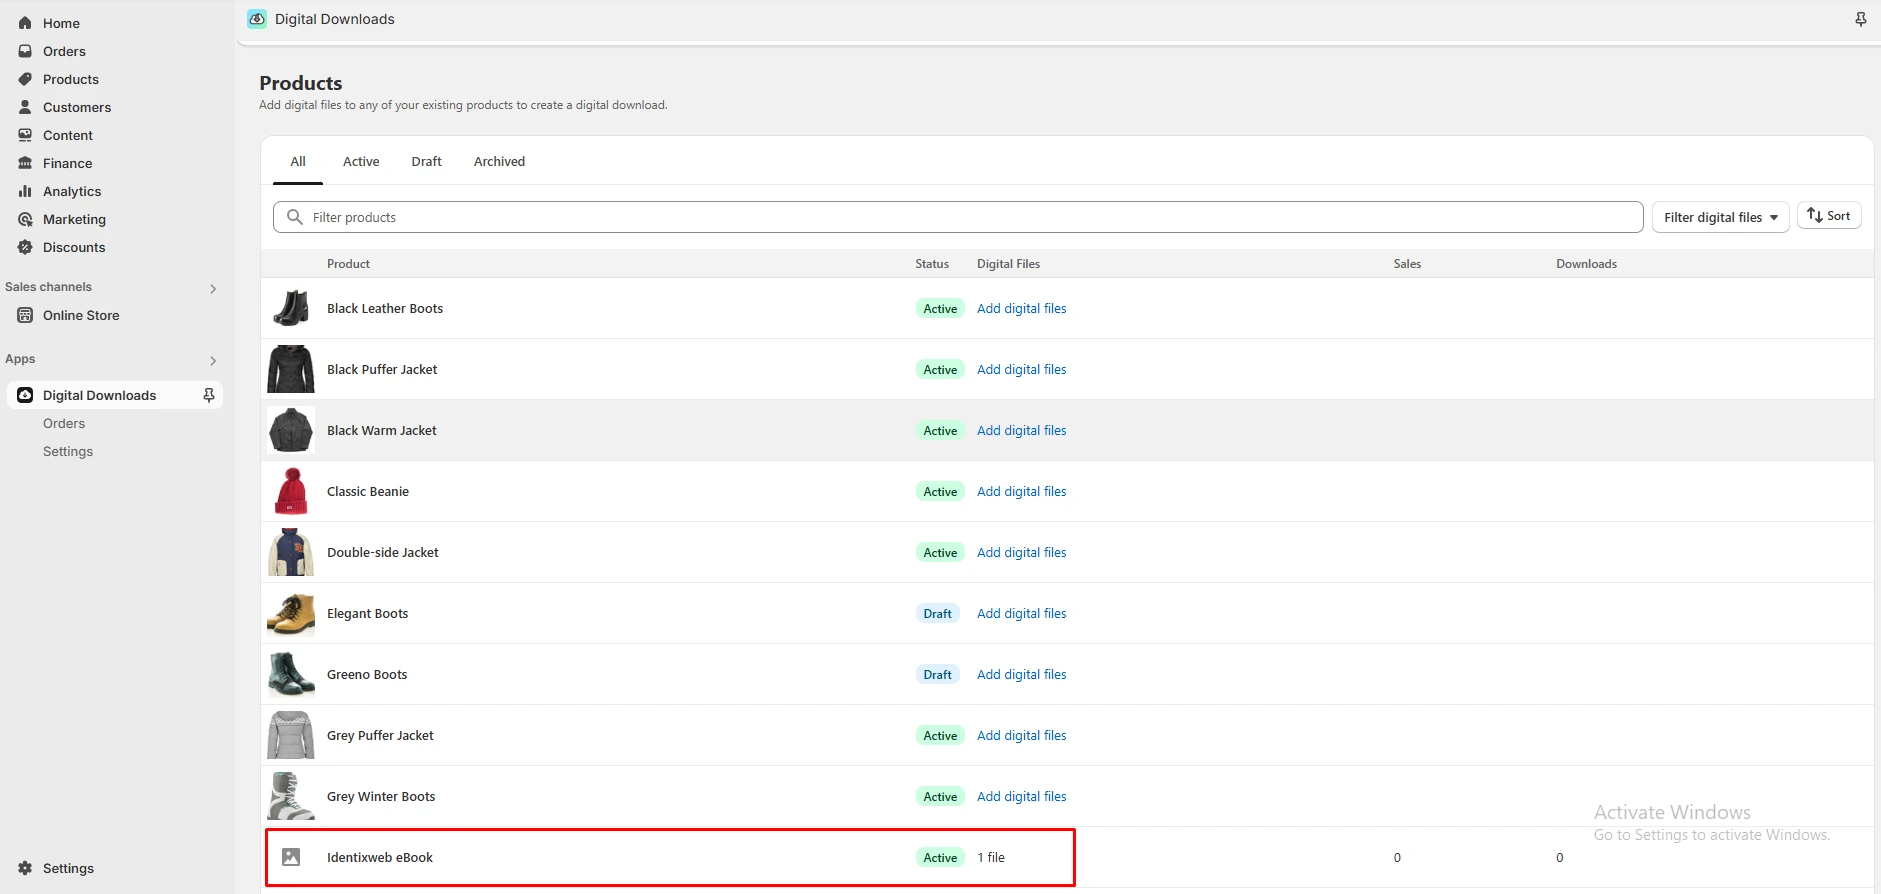Click the Black Puffer Jacket thumbnail

(x=291, y=369)
